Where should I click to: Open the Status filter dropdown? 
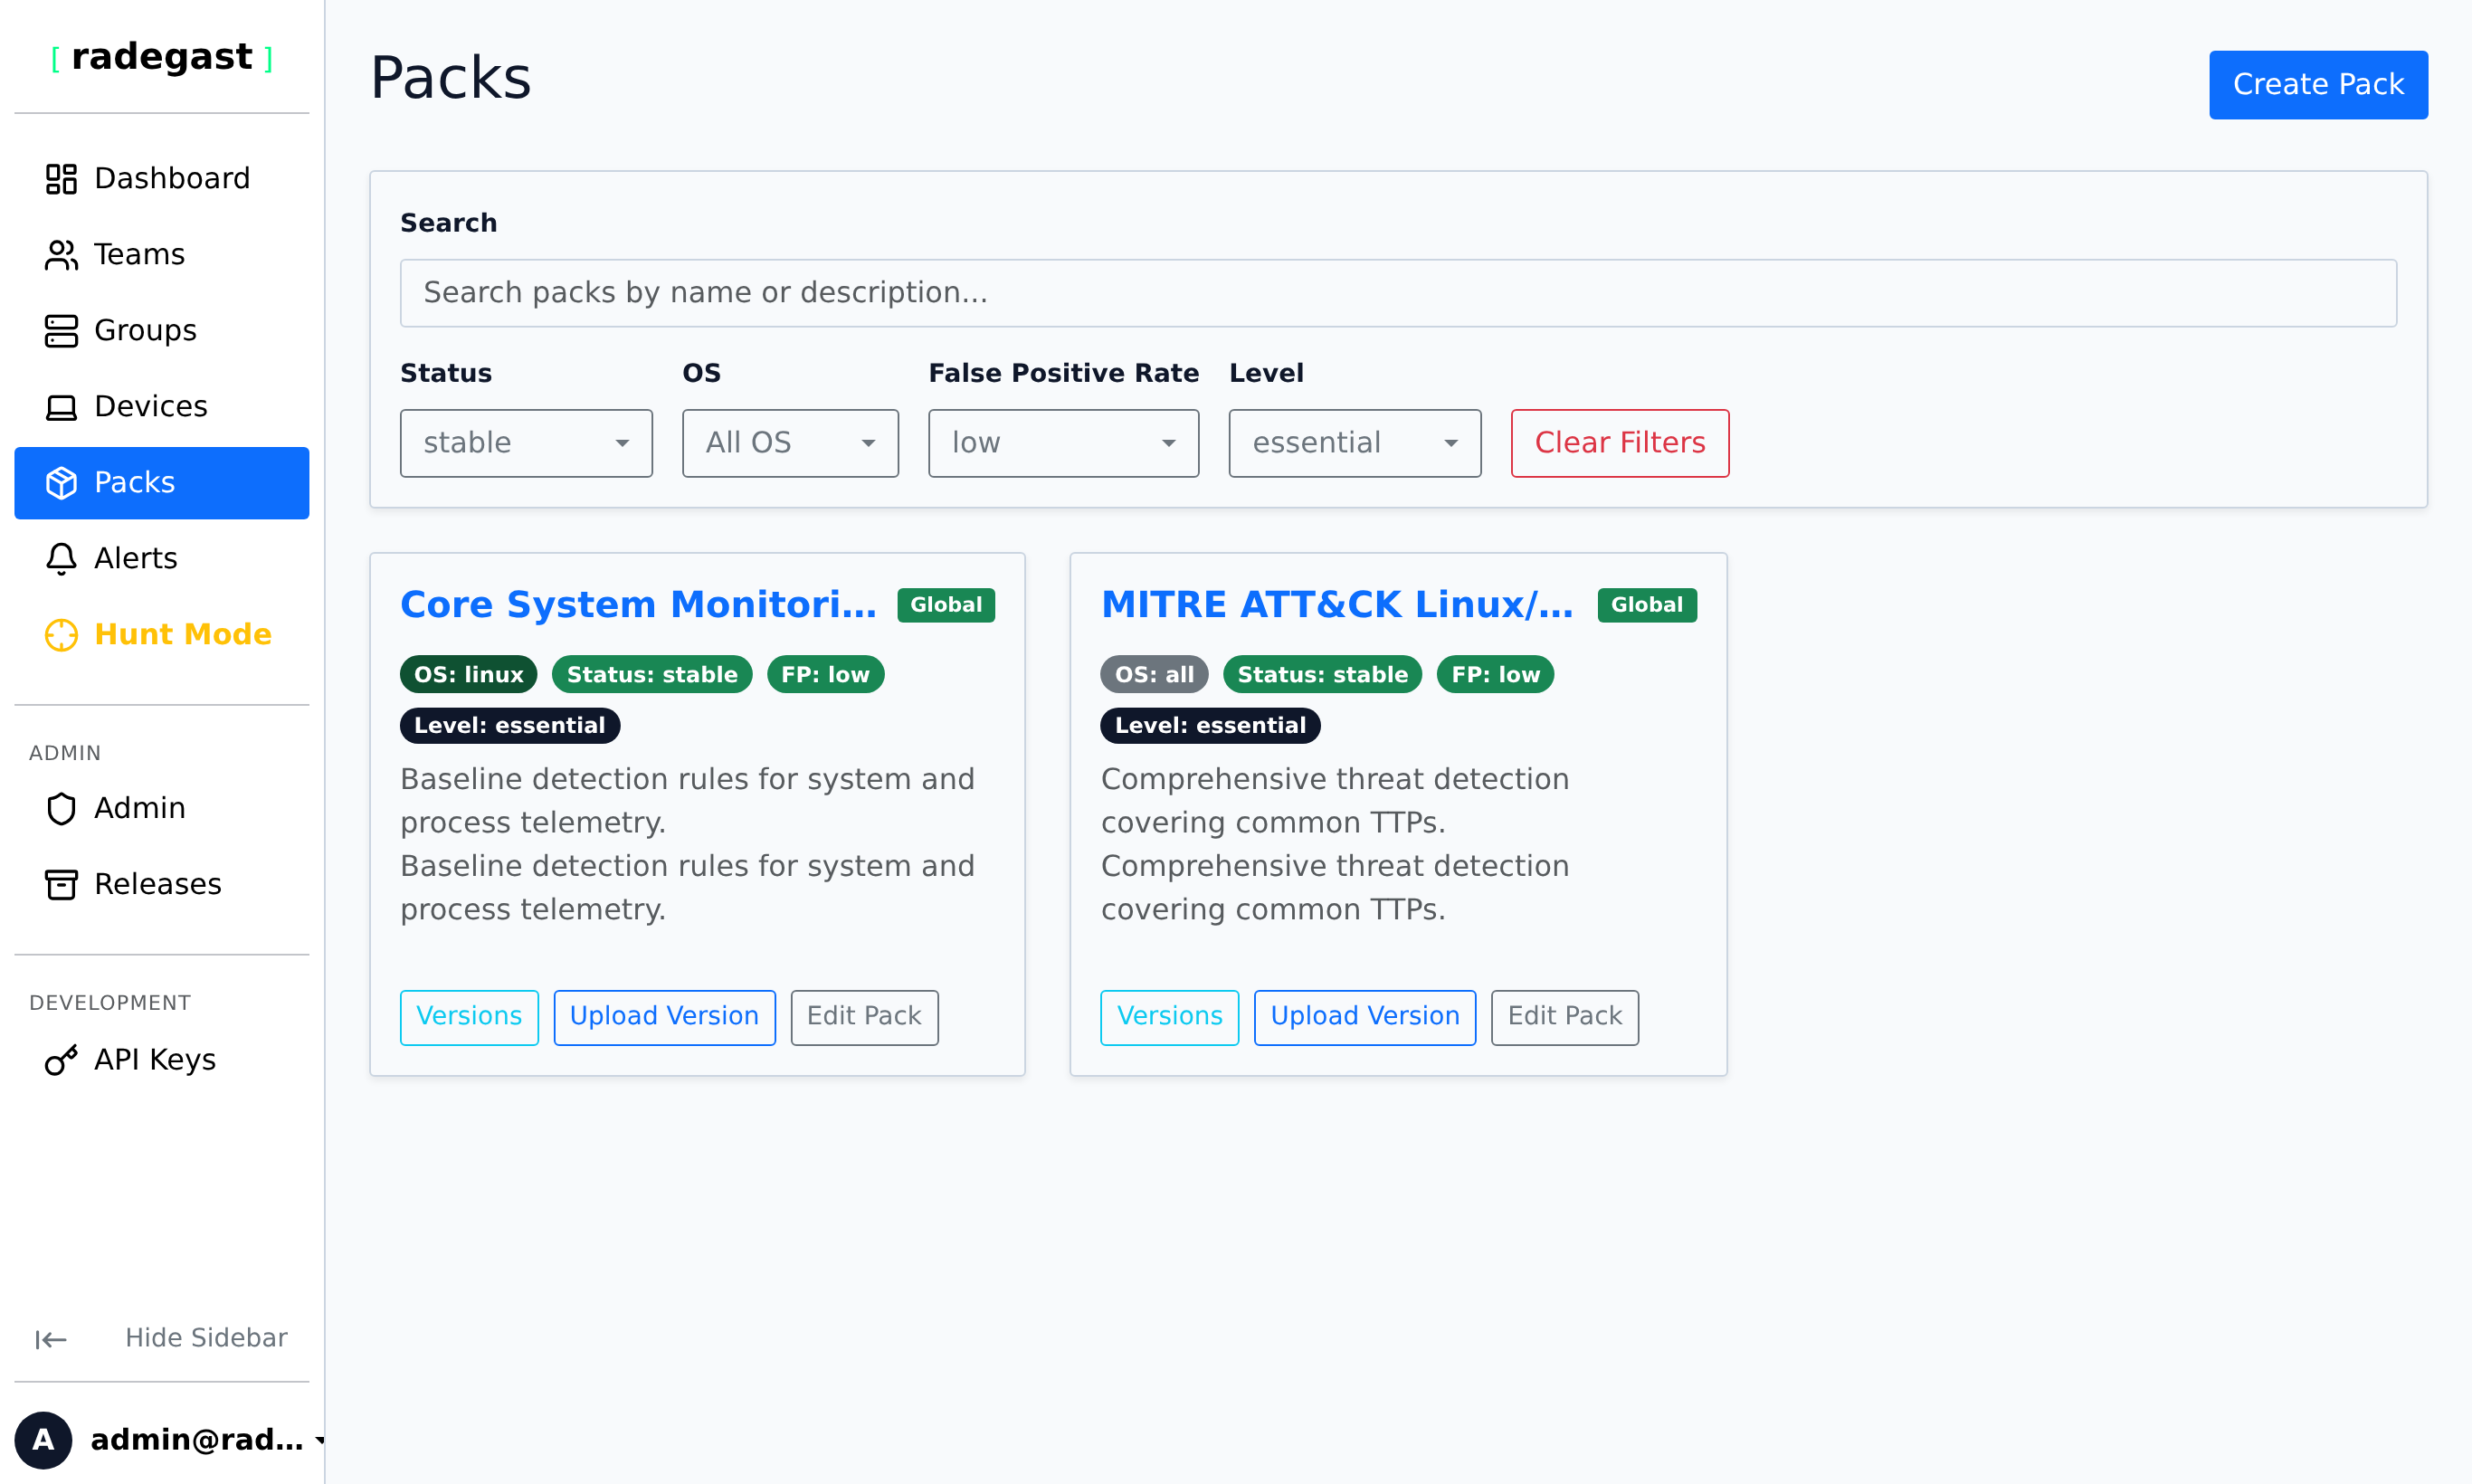pos(526,443)
